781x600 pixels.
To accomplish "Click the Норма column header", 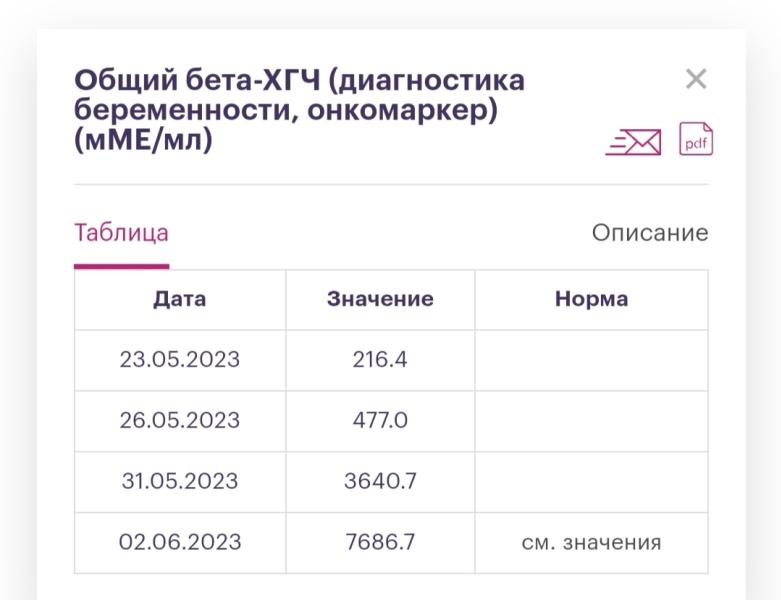I will click(591, 300).
